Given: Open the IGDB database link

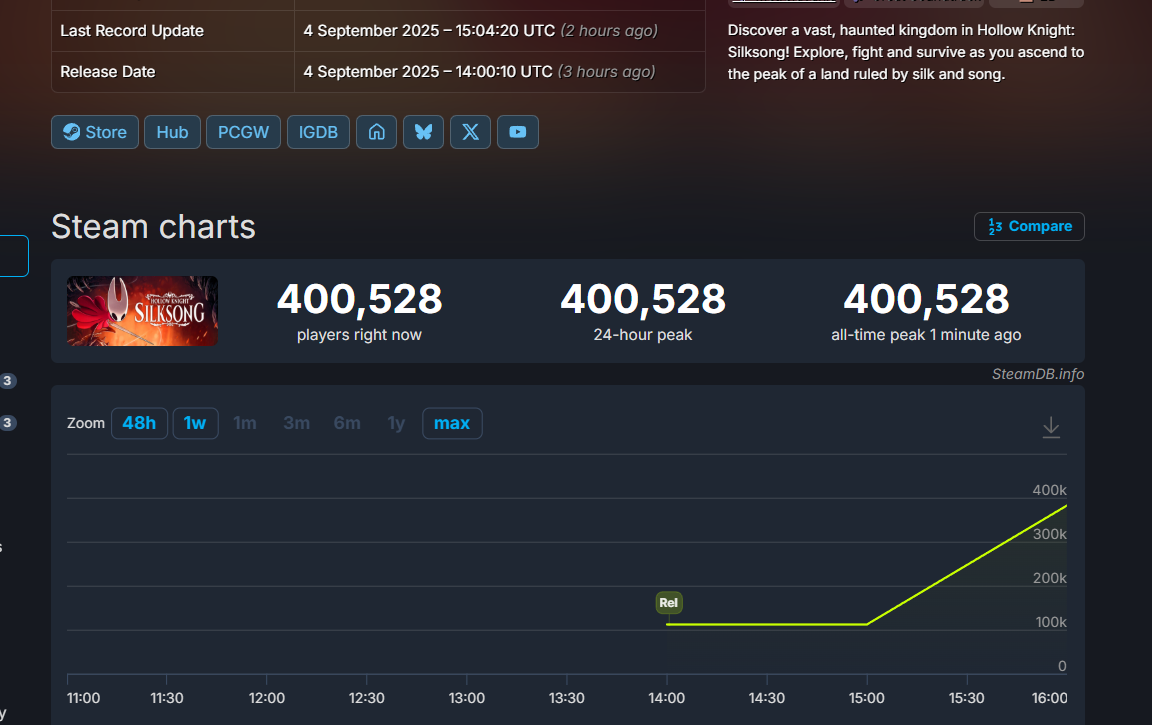Looking at the screenshot, I should click(318, 132).
